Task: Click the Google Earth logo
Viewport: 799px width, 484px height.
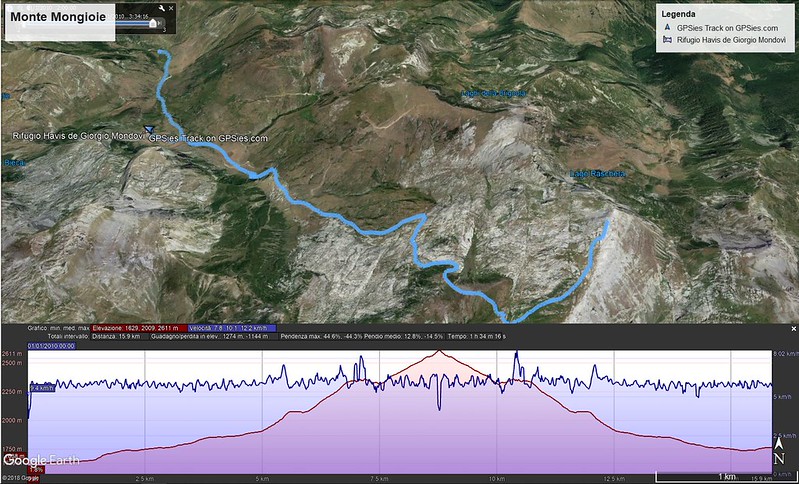Action: pos(41,461)
